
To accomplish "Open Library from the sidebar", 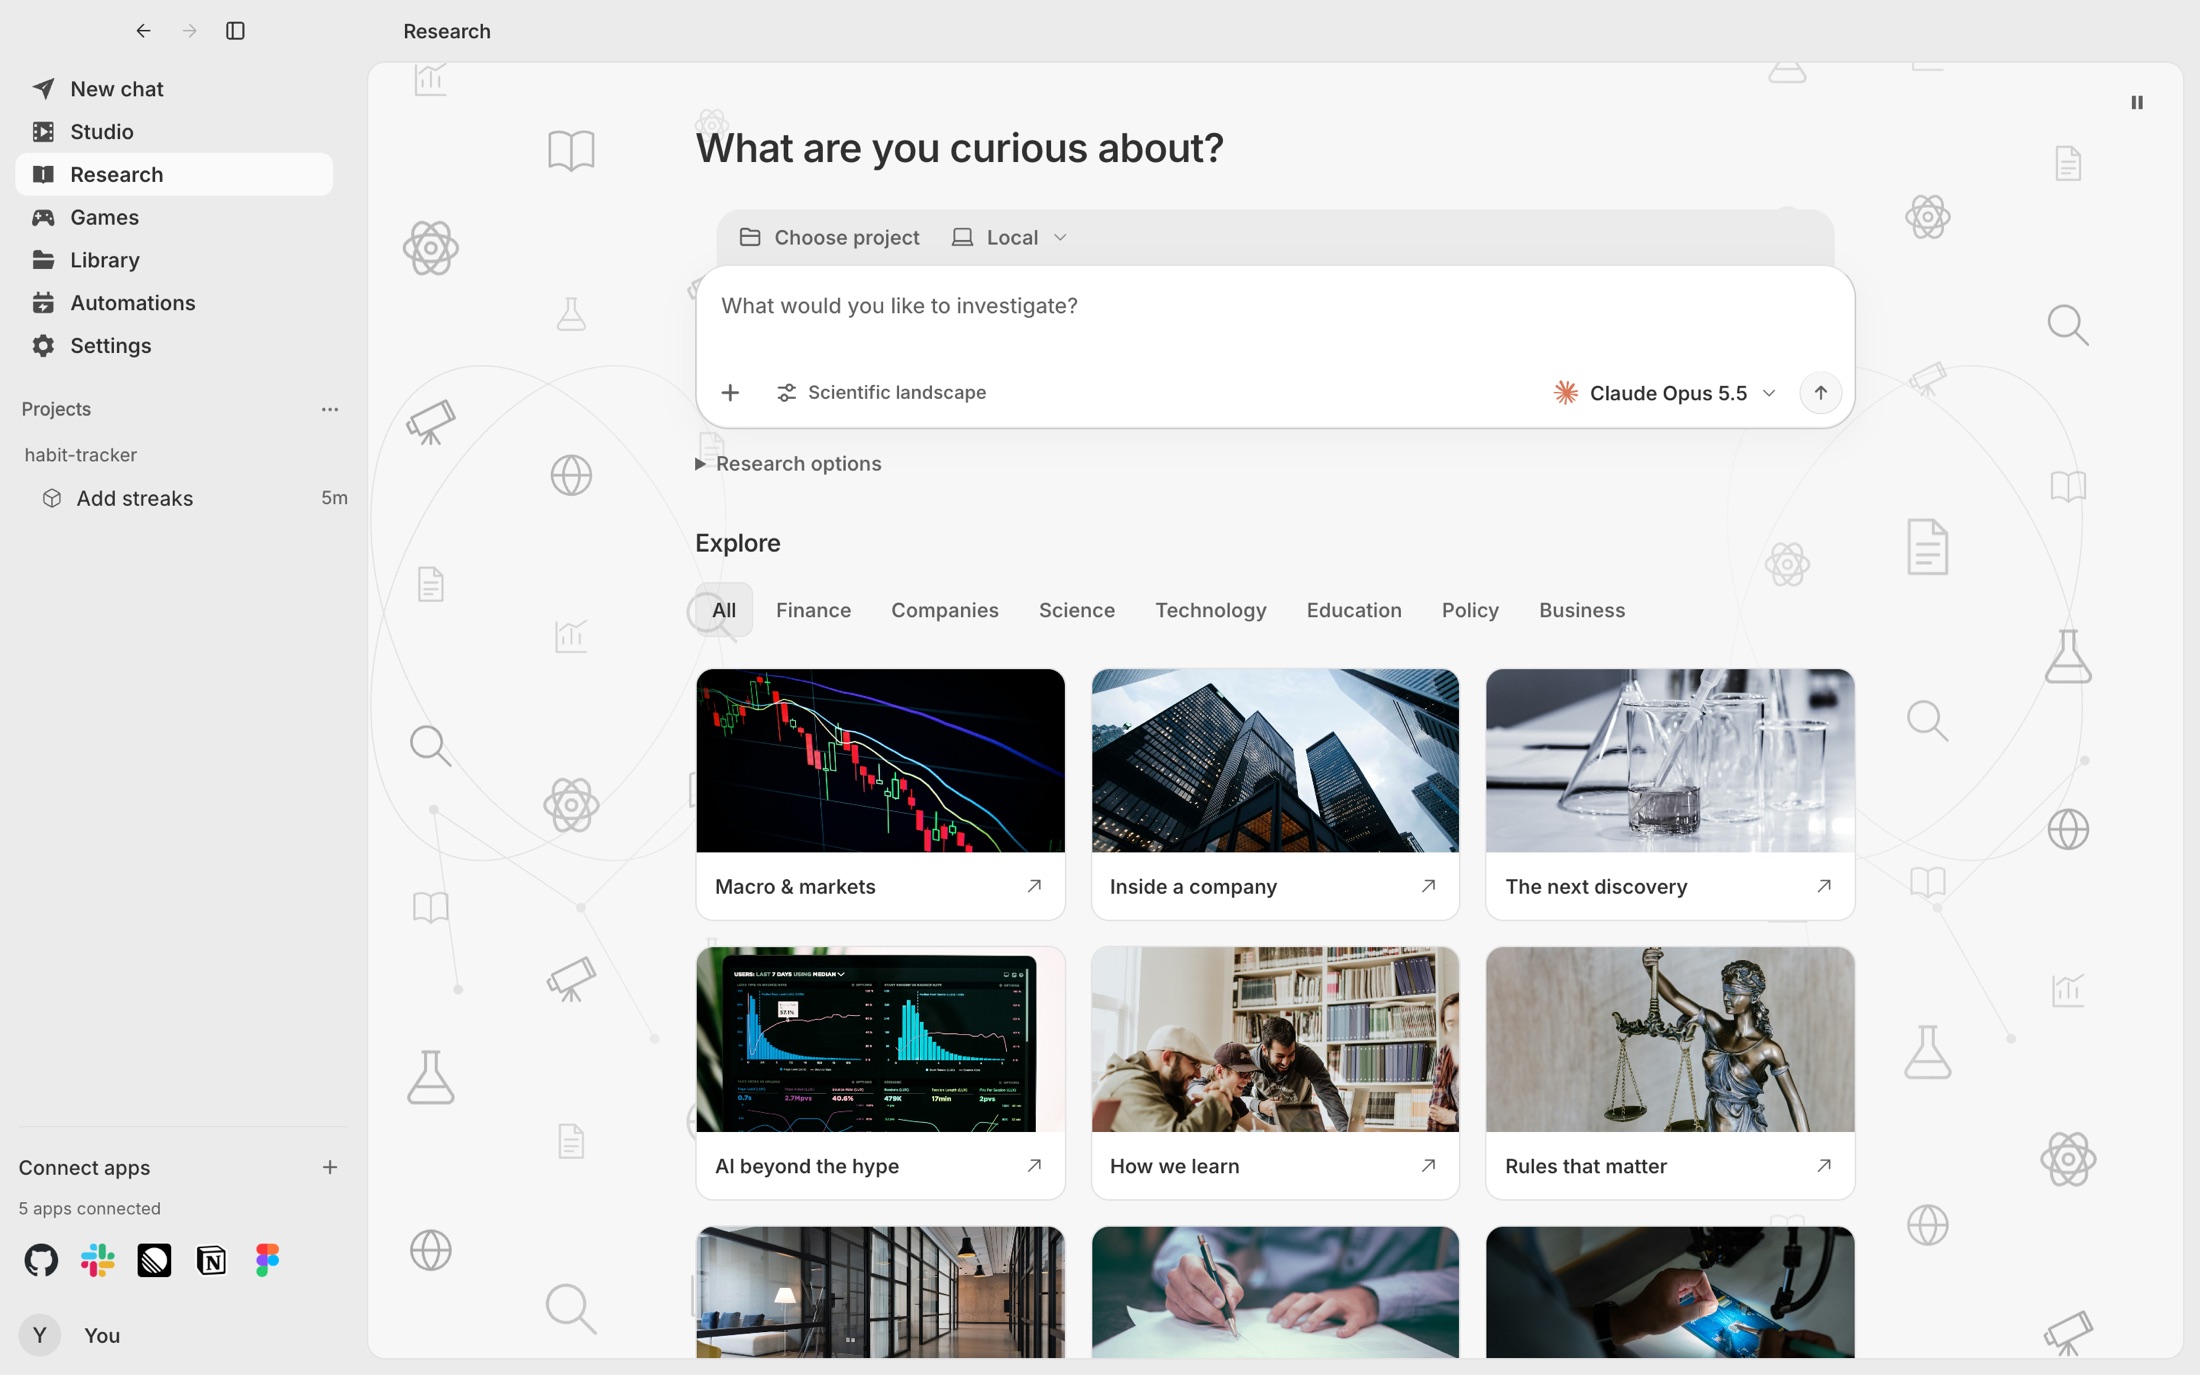I will pyautogui.click(x=174, y=260).
